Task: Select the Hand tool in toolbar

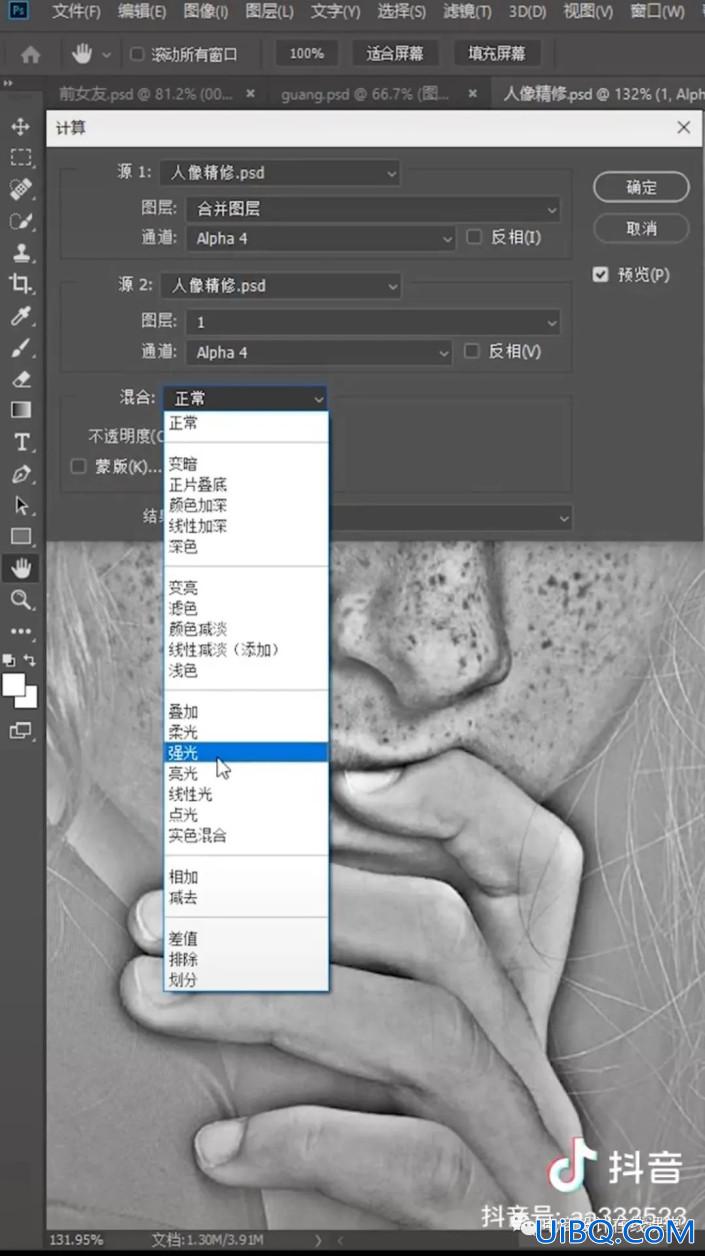Action: pos(21,568)
